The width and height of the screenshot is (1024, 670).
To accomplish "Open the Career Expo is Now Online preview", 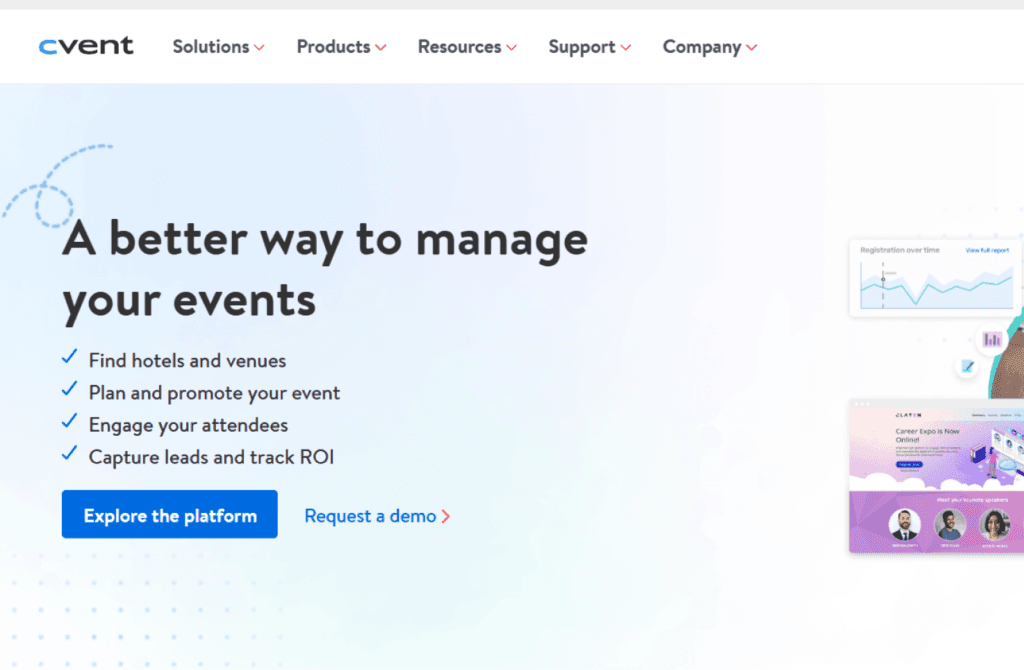I will [x=936, y=476].
